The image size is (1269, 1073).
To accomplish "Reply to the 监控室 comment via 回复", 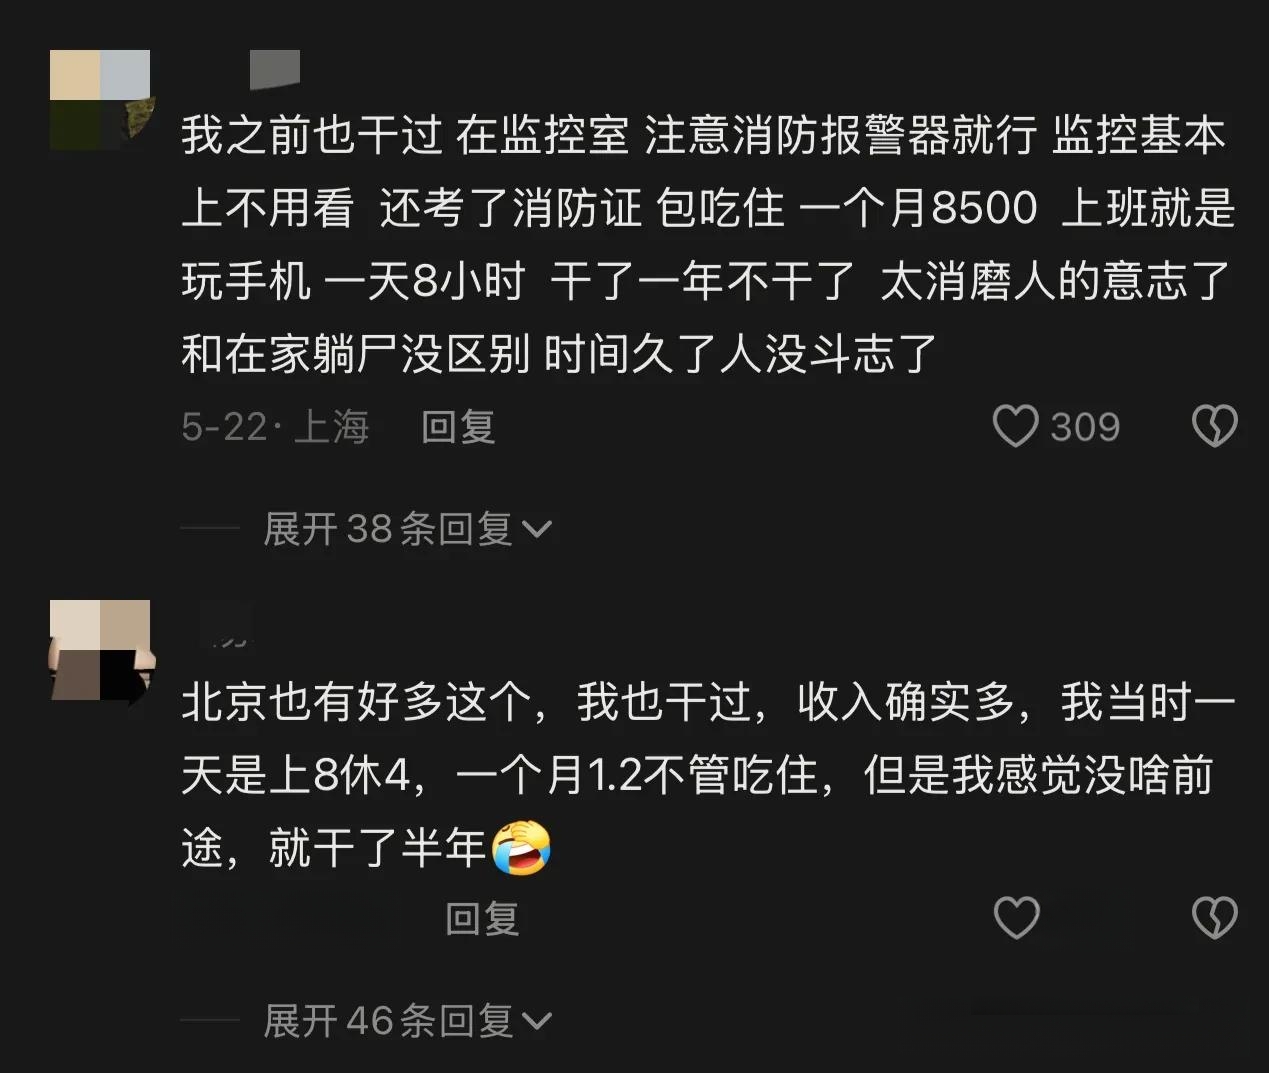I will click(458, 427).
